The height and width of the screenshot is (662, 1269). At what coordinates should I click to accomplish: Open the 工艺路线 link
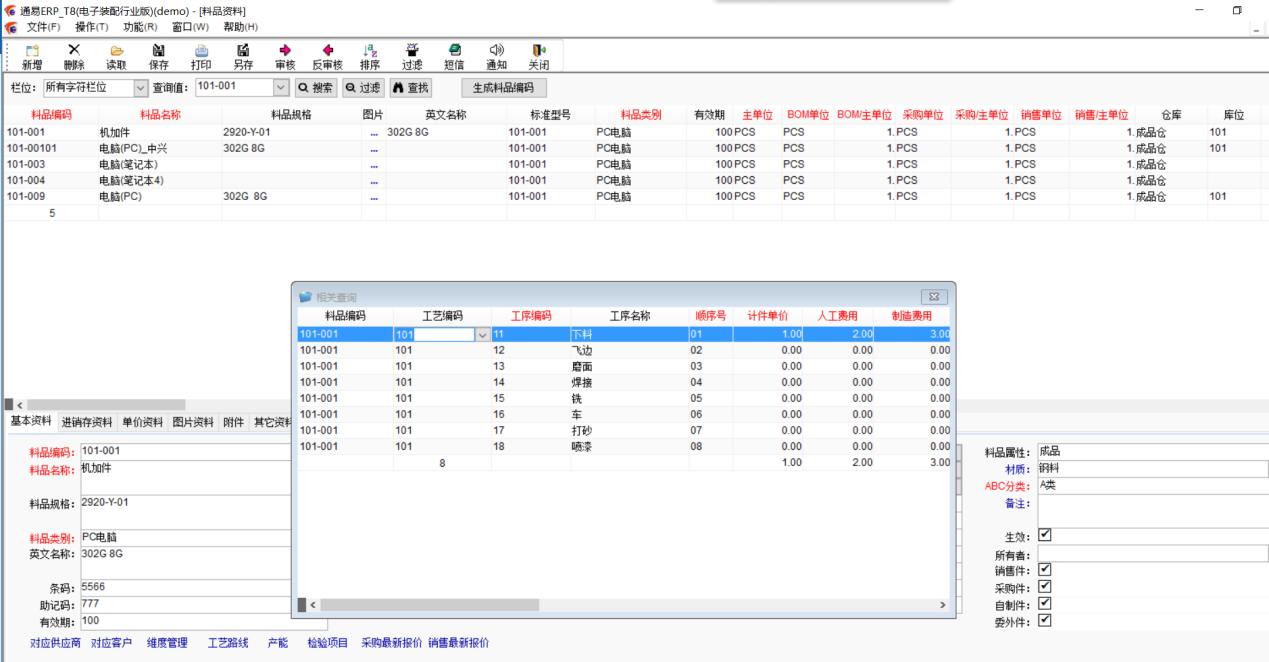(228, 642)
